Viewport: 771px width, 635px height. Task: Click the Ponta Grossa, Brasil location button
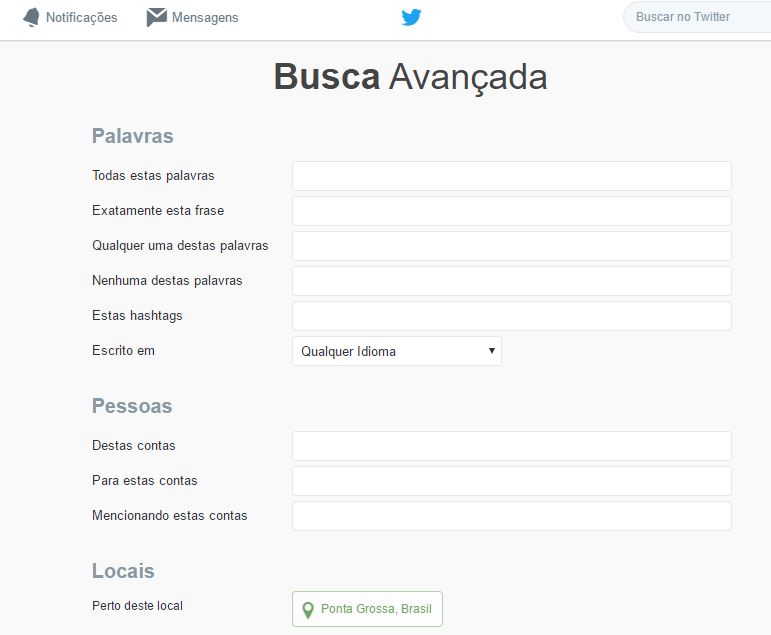click(x=367, y=609)
